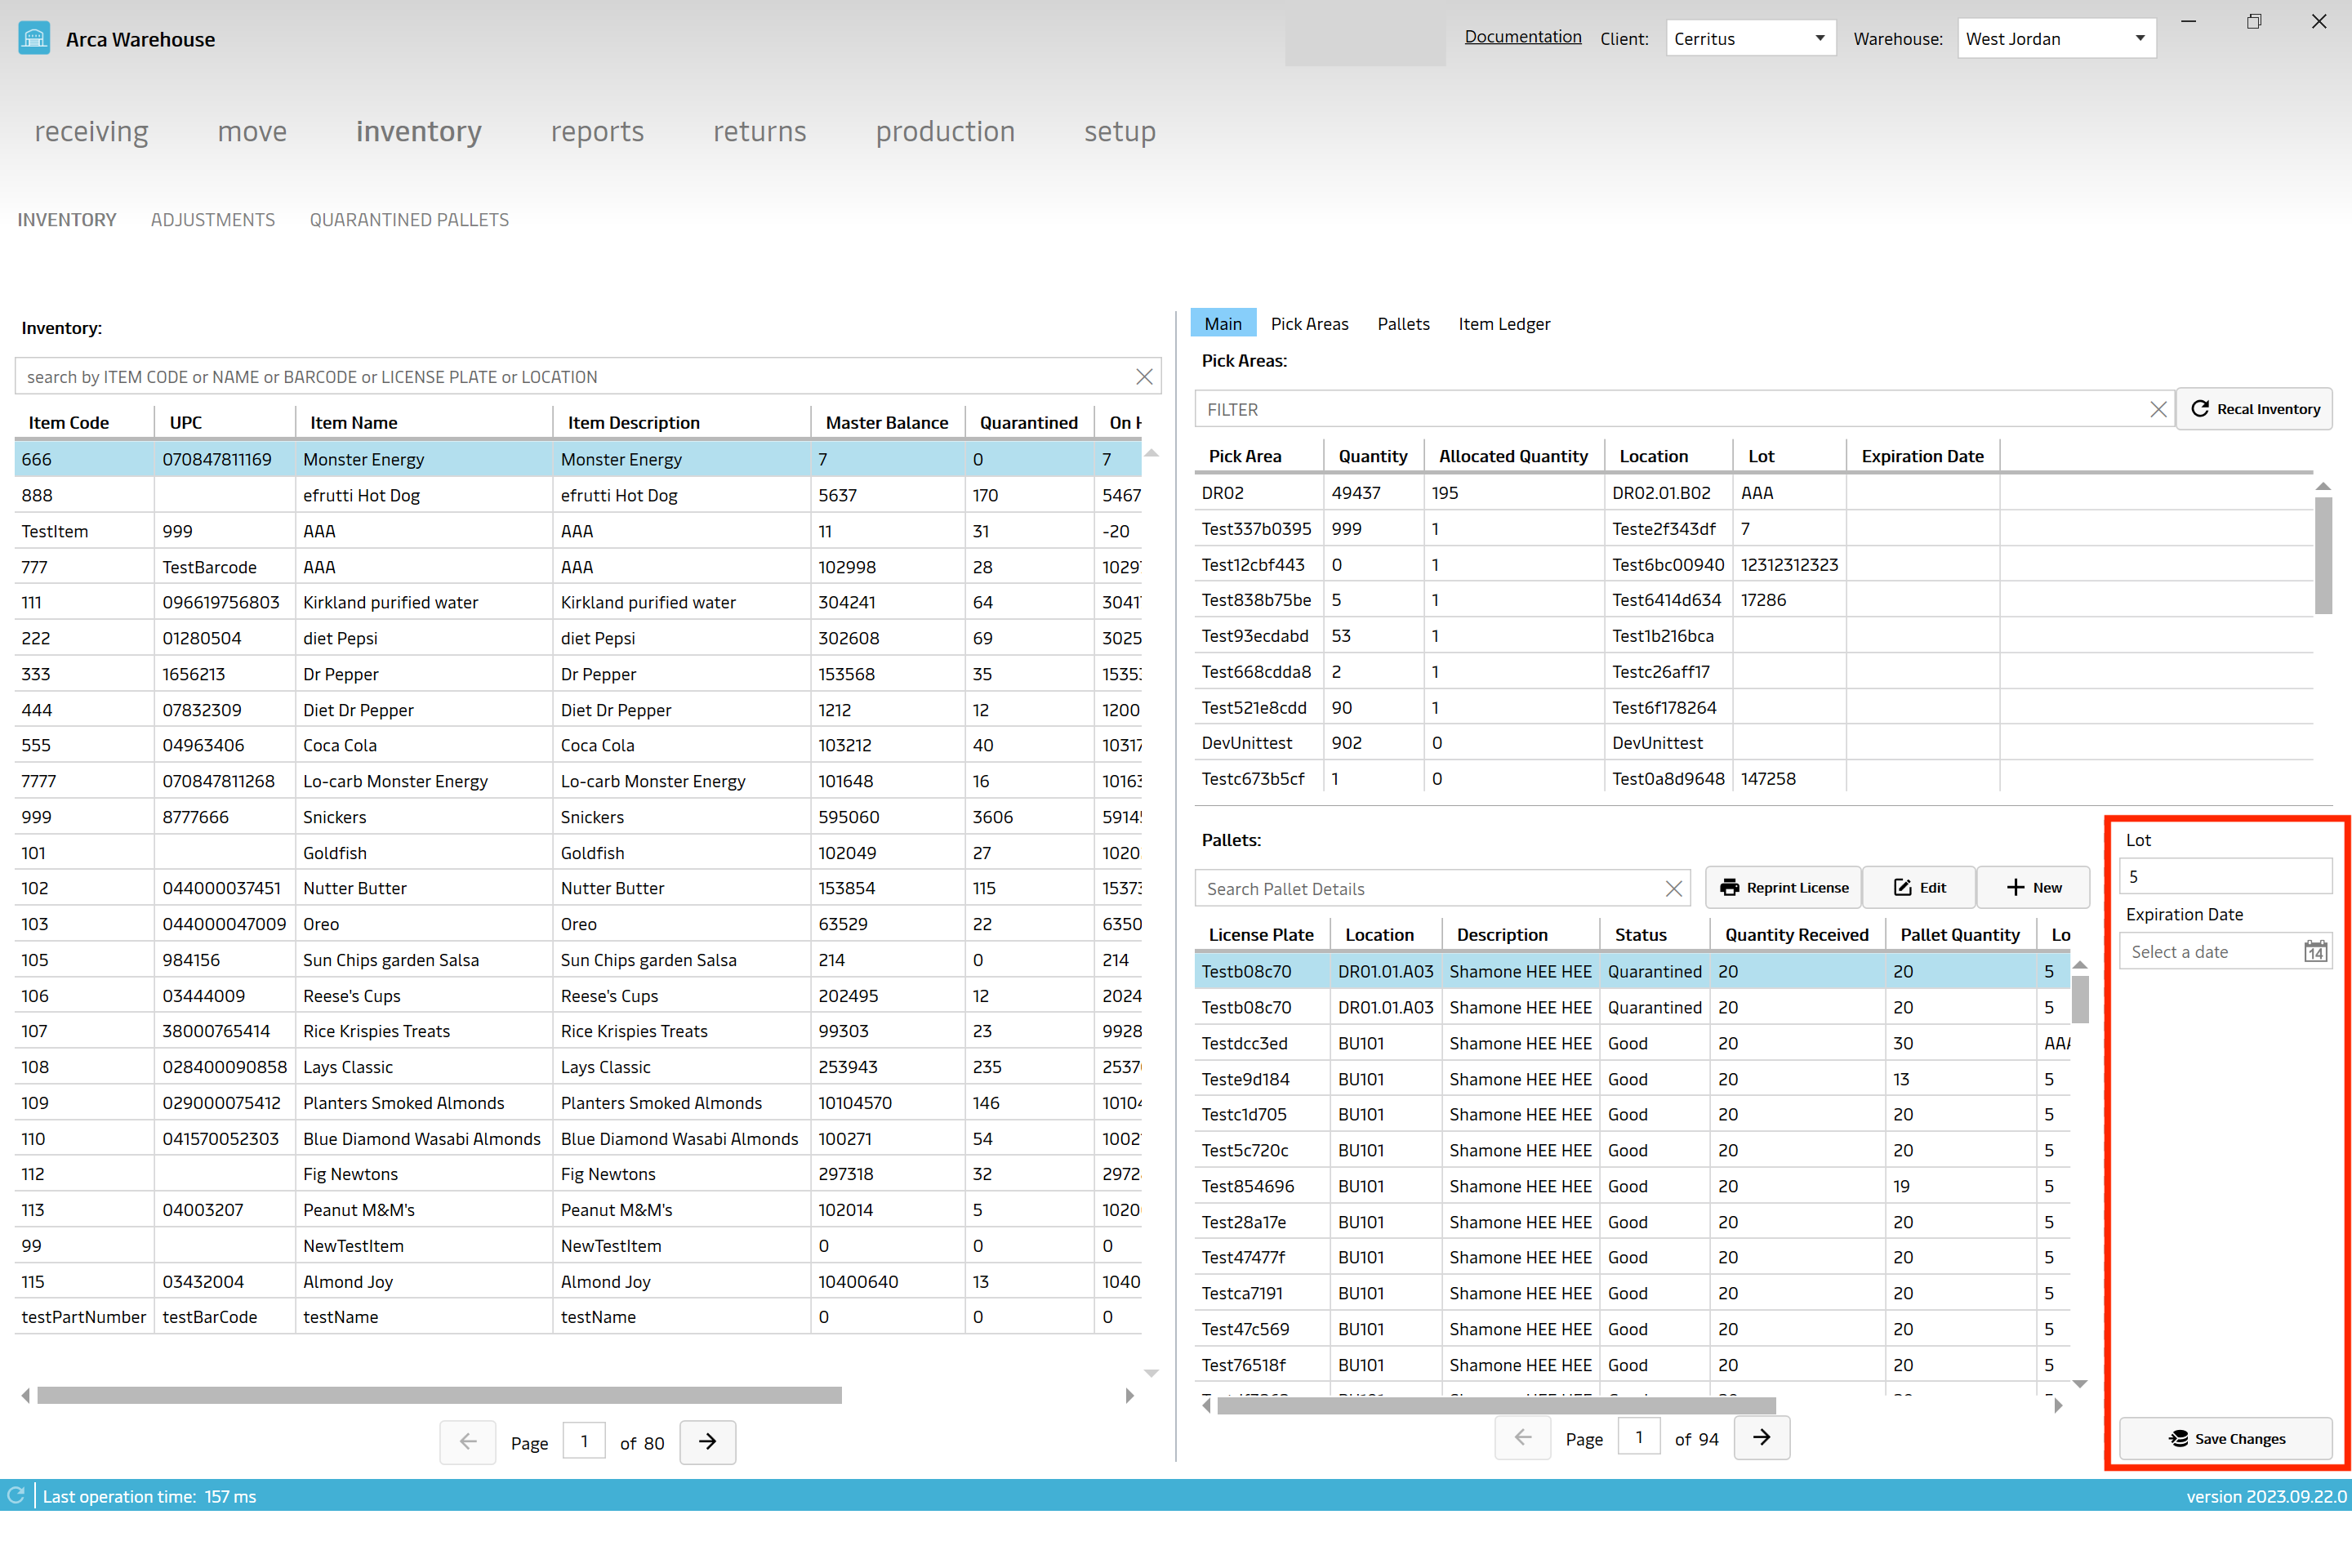Open the Warehouse dropdown showing West Jordan
This screenshot has height=1568, width=2352.
tap(2056, 38)
